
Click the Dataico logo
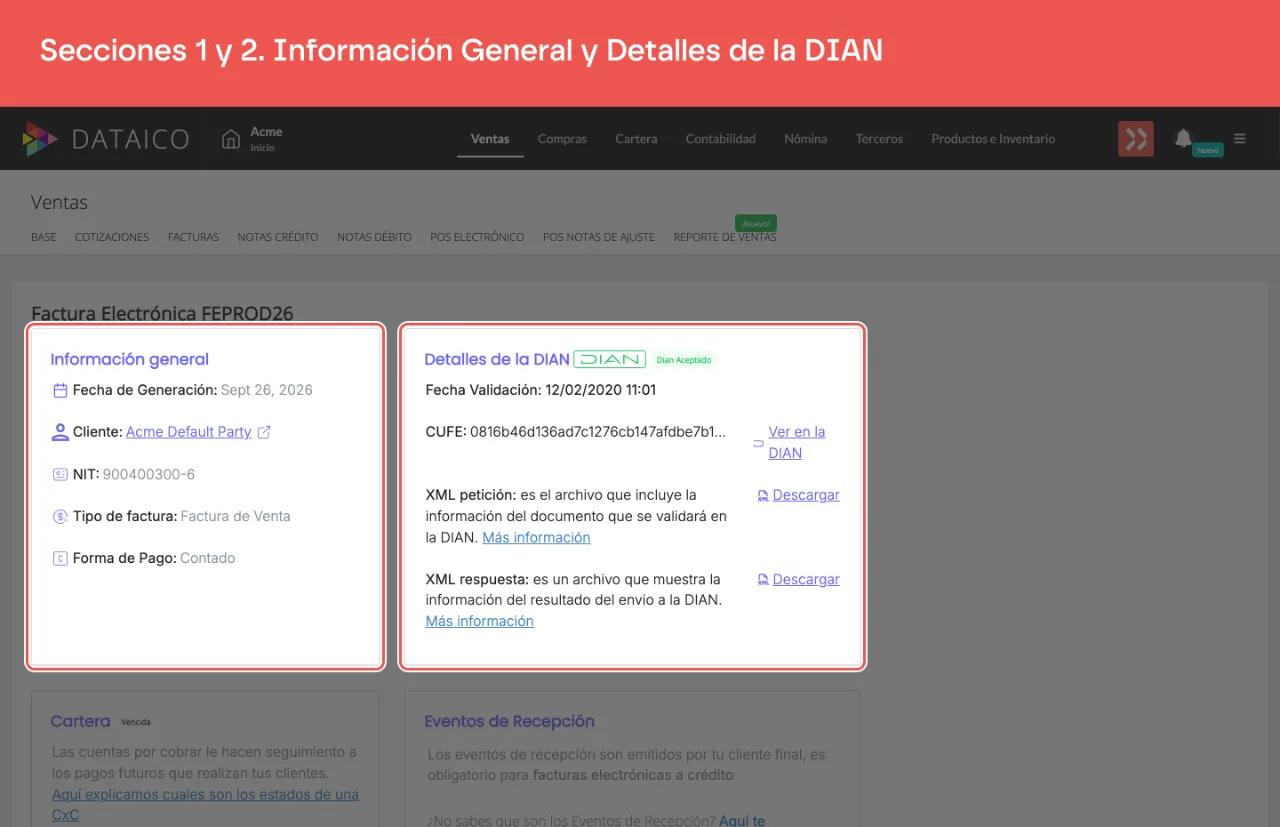(106, 139)
